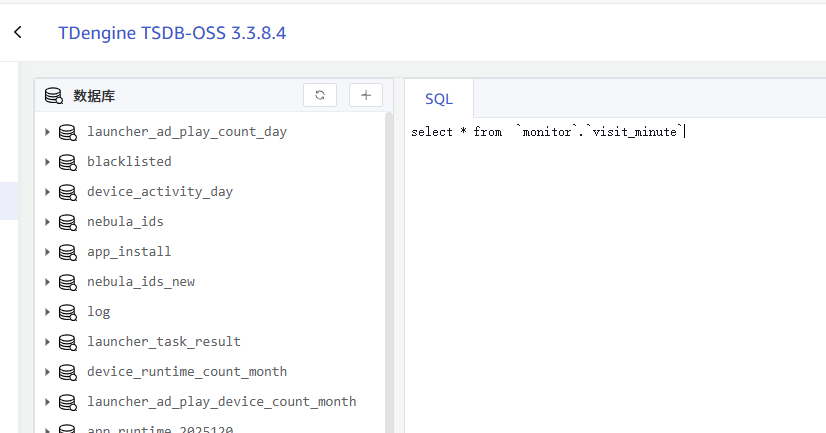This screenshot has height=433, width=826.
Task: Click the refresh databases icon button
Action: click(x=320, y=95)
